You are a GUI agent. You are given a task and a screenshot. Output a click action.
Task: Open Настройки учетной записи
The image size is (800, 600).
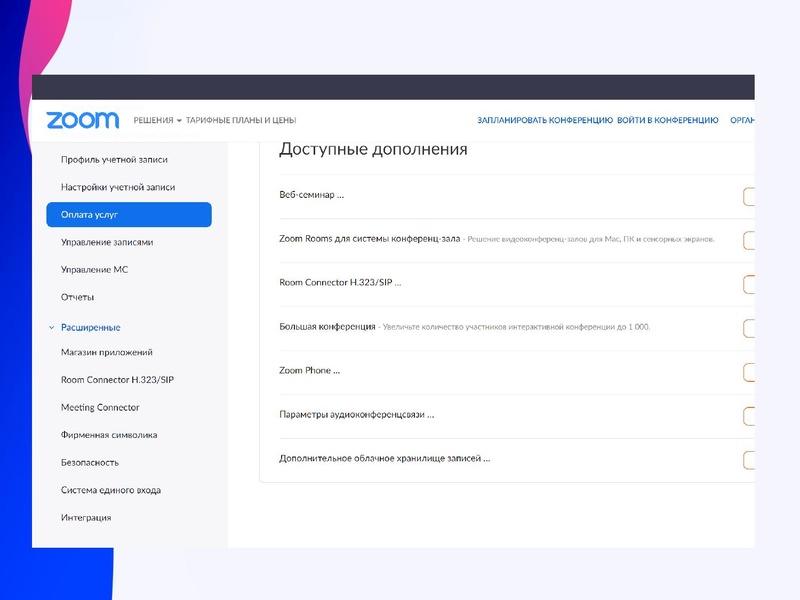pyautogui.click(x=117, y=185)
